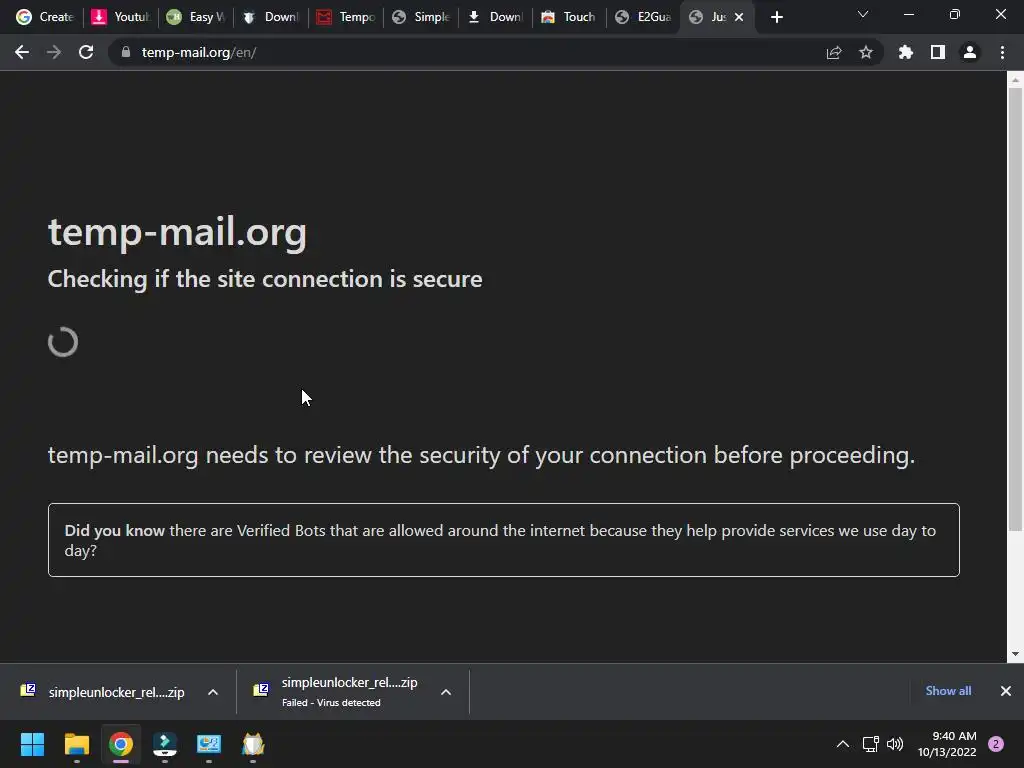Reload the temp-mail.org page
Viewport: 1024px width, 768px height.
pyautogui.click(x=86, y=52)
